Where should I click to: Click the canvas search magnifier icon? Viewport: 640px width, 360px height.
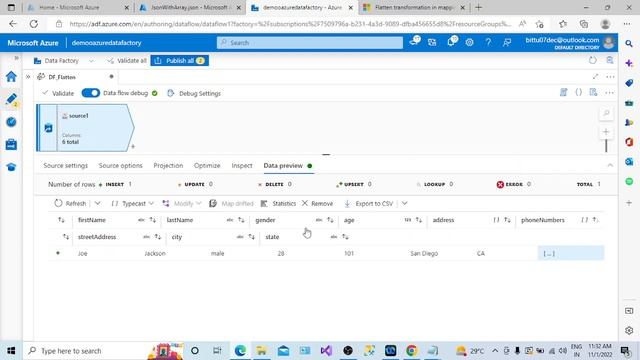coord(606,113)
